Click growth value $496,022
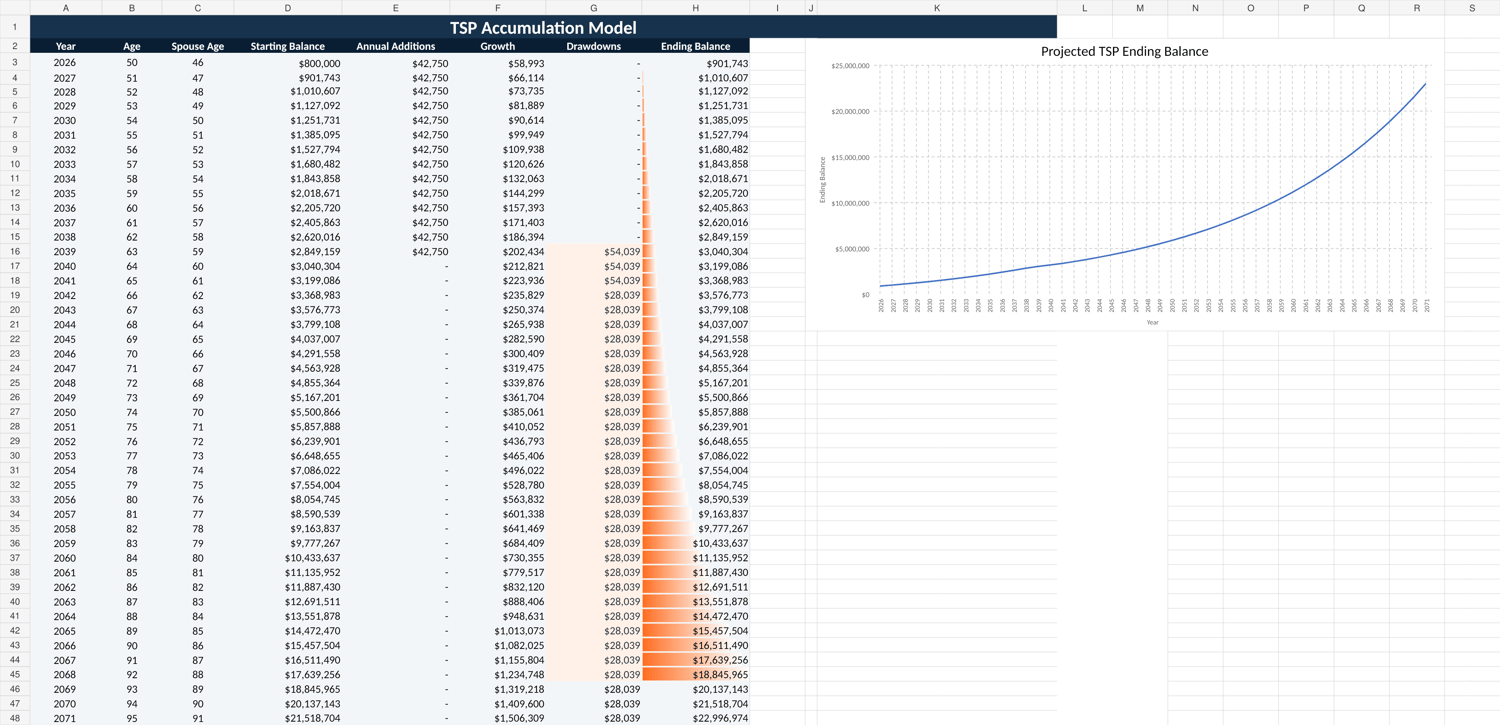 point(498,471)
